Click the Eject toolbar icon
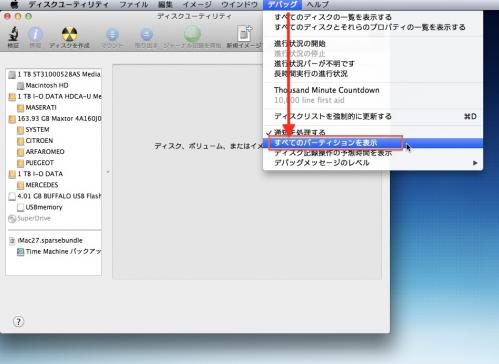 (x=146, y=35)
